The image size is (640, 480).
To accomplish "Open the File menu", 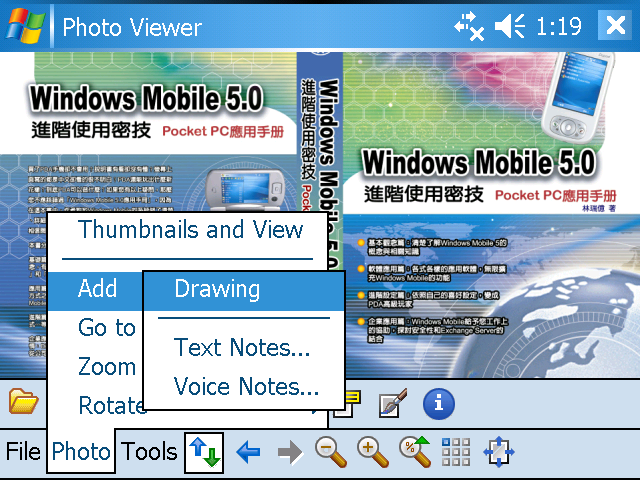I will (x=23, y=452).
